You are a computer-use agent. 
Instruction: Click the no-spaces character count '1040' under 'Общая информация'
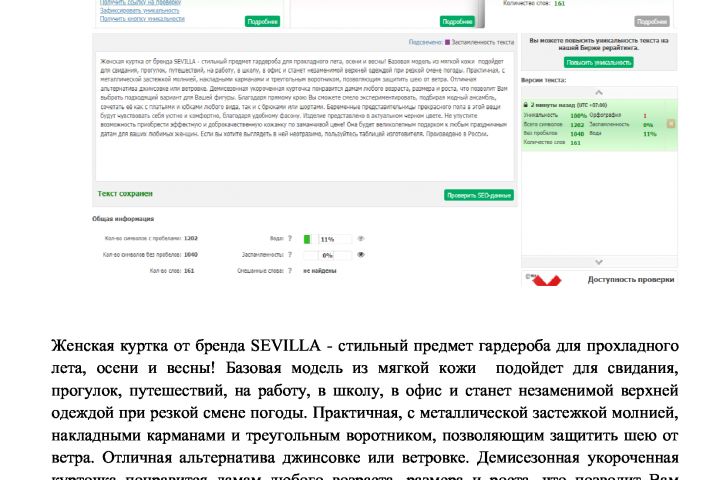pos(191,254)
